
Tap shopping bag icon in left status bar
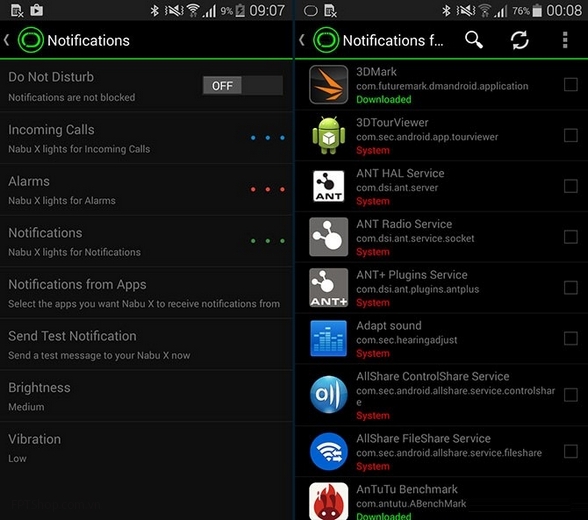coord(36,10)
